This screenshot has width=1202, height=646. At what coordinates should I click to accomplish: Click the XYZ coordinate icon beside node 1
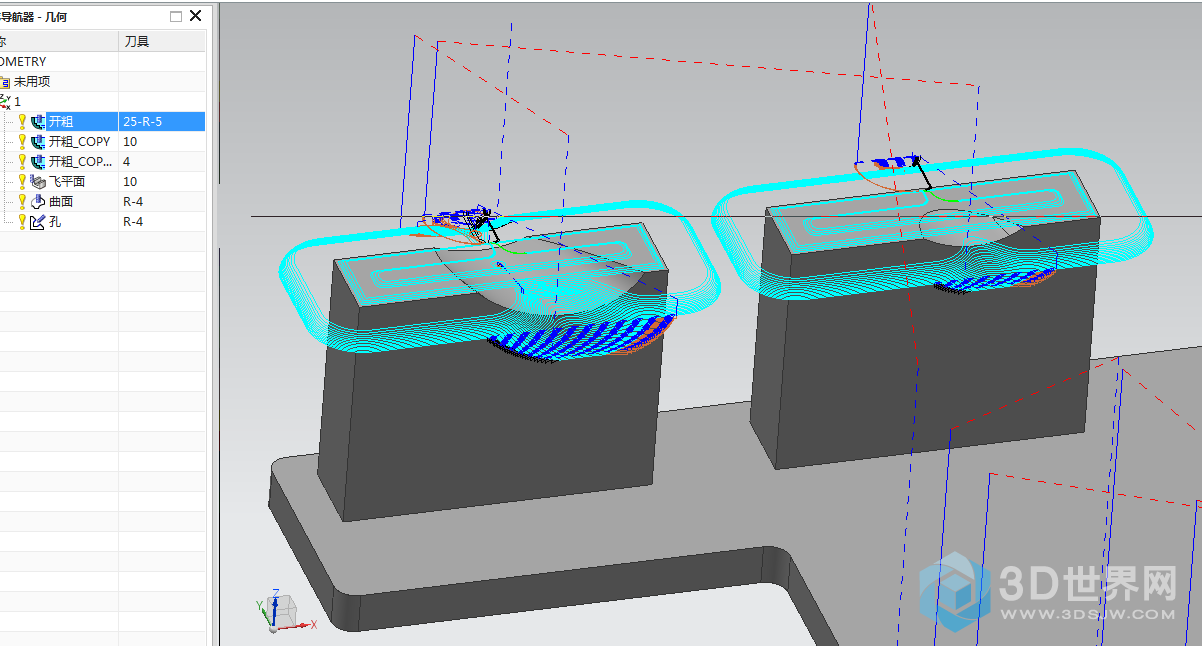pos(5,101)
